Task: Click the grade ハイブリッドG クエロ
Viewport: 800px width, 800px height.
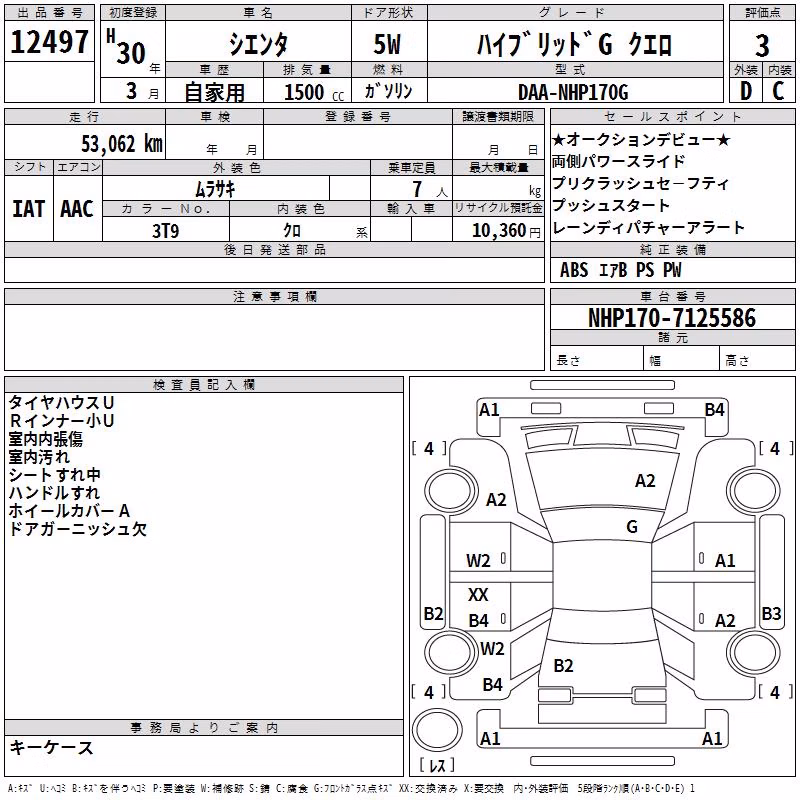Action: point(574,45)
